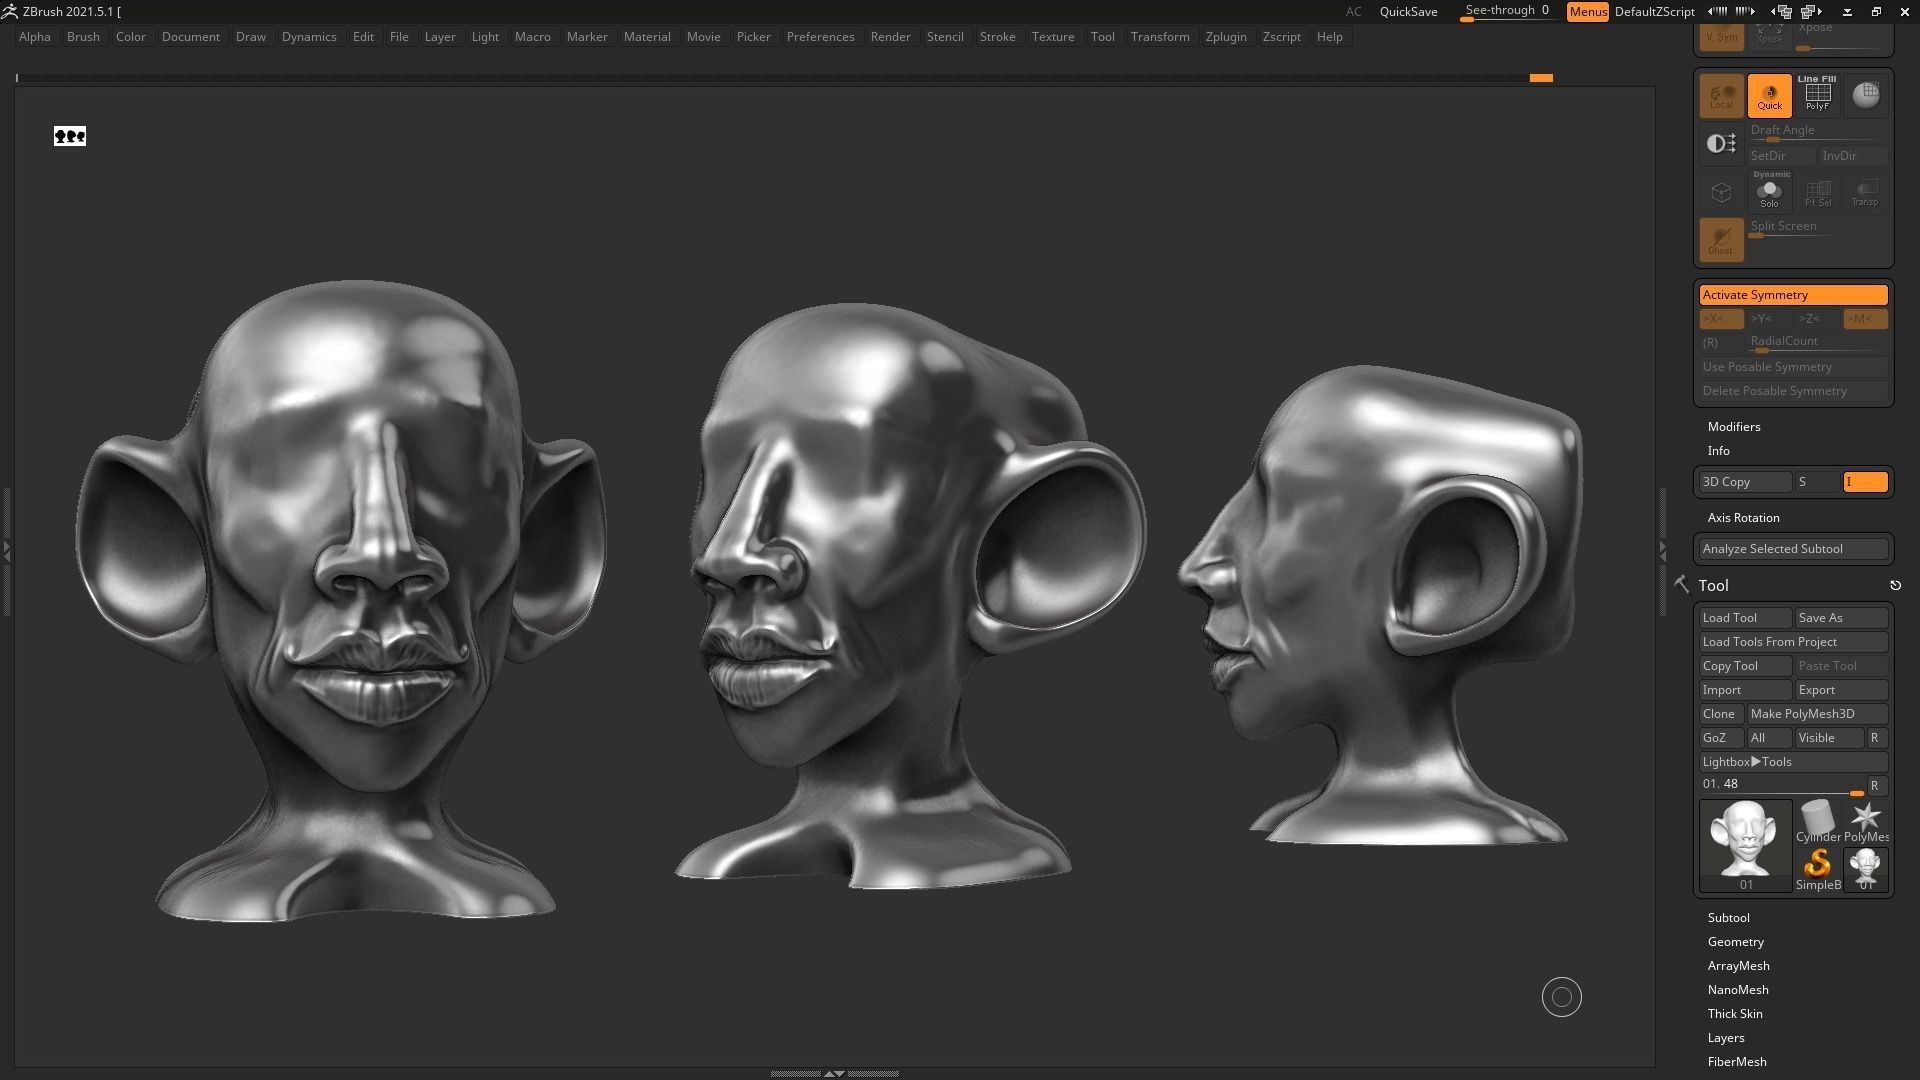Viewport: 1920px width, 1080px height.
Task: Expand the Layers section
Action: (x=1726, y=1038)
